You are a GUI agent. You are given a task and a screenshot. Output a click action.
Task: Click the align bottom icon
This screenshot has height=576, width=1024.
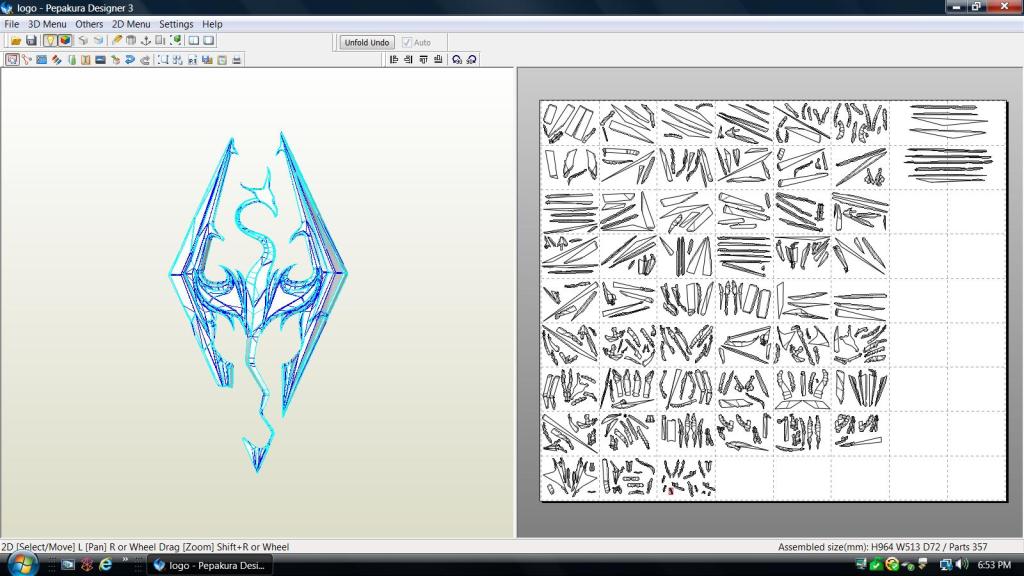click(x=438, y=59)
